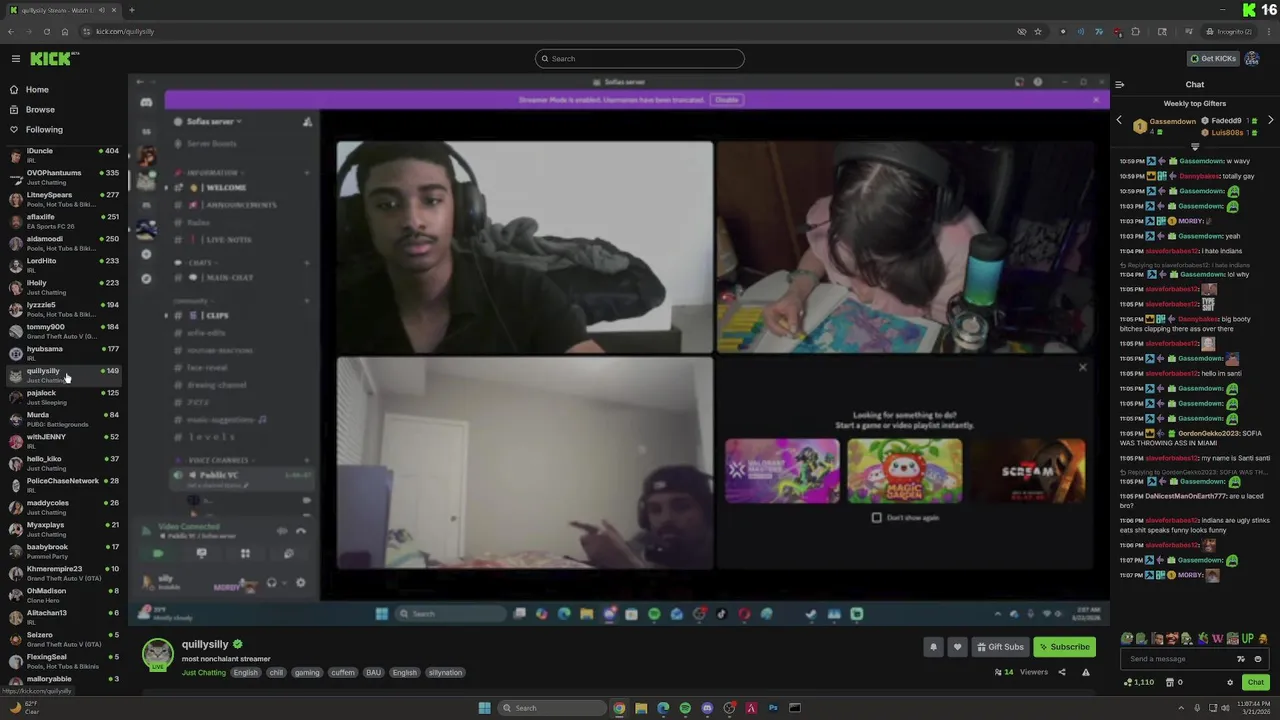The height and width of the screenshot is (720, 1280).
Task: Select aidamoodi channel in sidebar
Action: point(64,243)
